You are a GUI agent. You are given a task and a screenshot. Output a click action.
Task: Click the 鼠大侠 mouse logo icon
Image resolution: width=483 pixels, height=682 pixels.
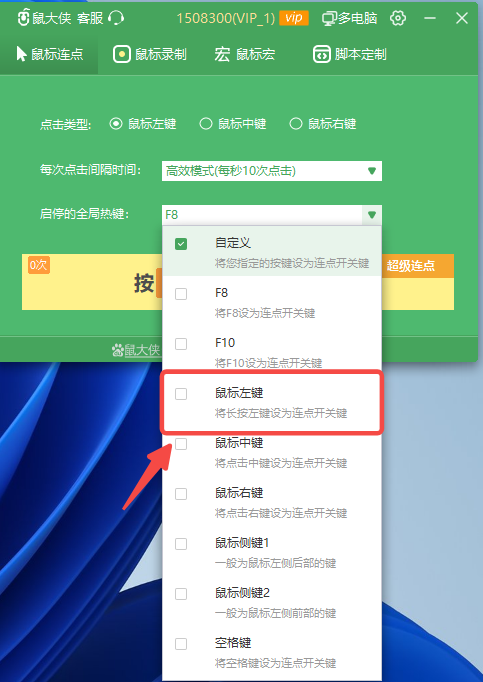[x=23, y=18]
